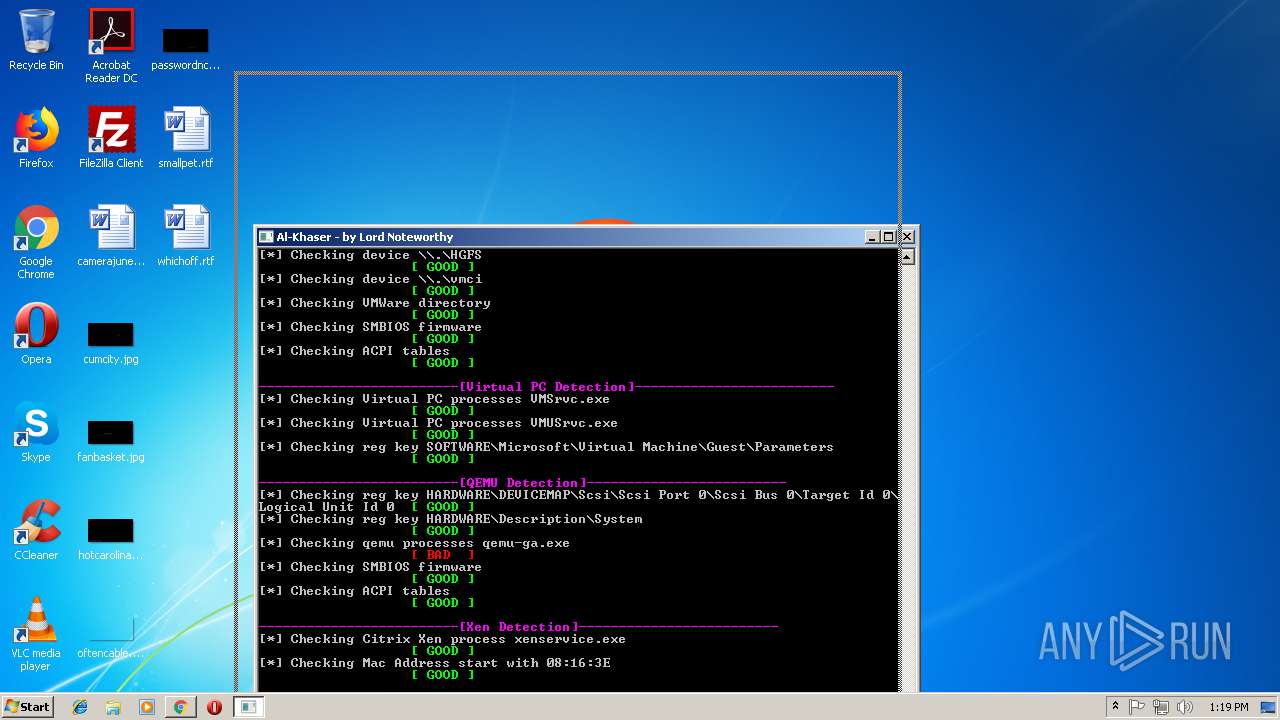This screenshot has width=1280, height=720.
Task: Switch to the Al-Khaser console taskbar button
Action: point(248,707)
